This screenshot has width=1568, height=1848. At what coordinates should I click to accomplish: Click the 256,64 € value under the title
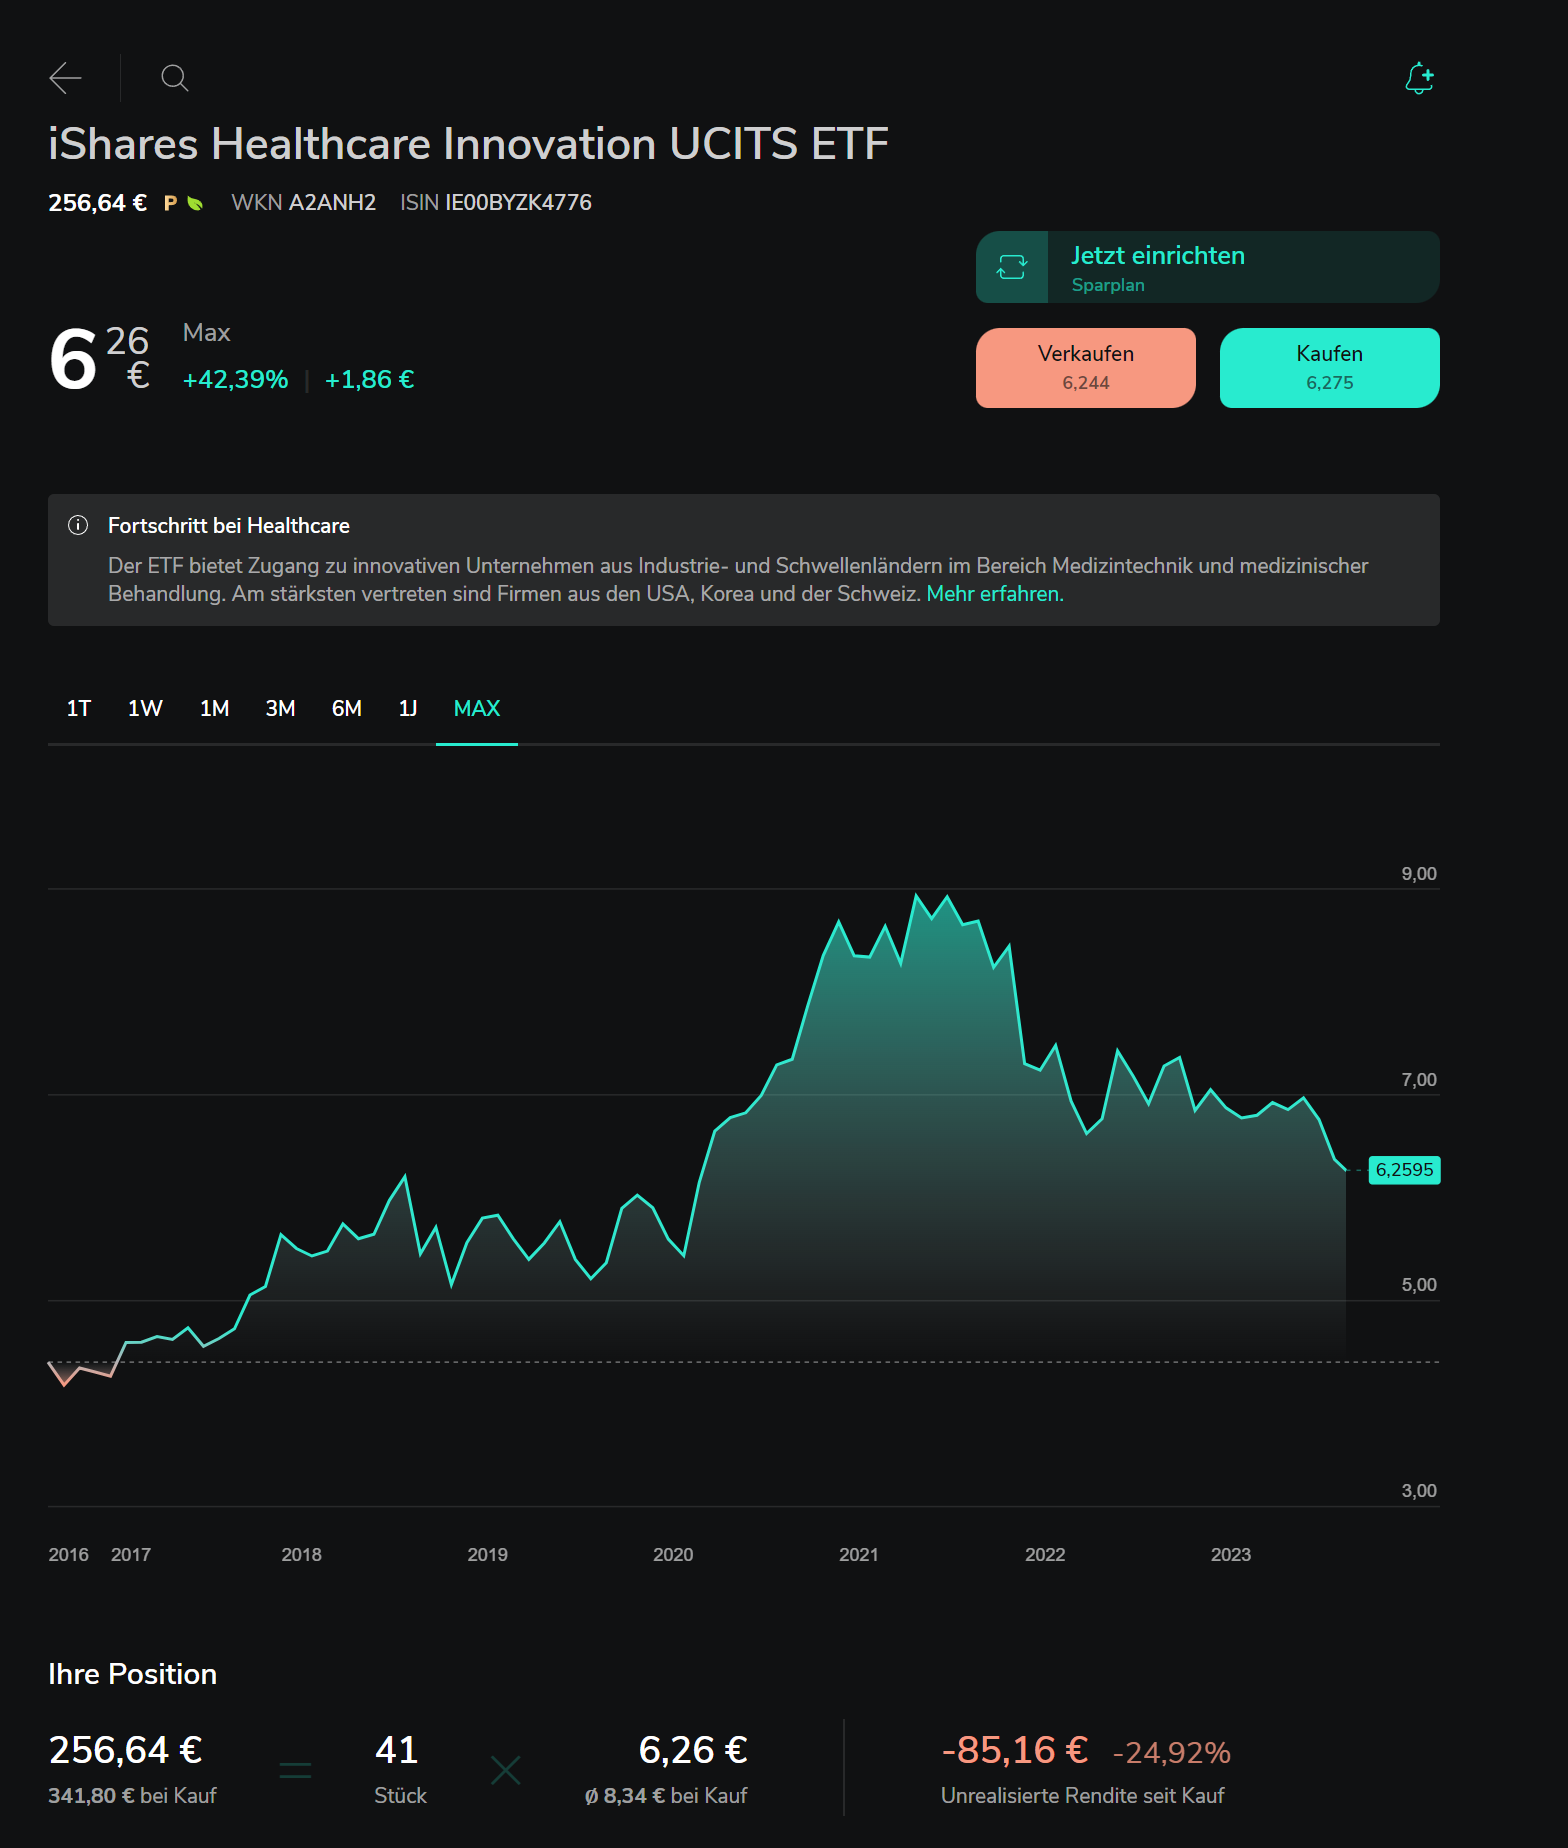pos(97,203)
